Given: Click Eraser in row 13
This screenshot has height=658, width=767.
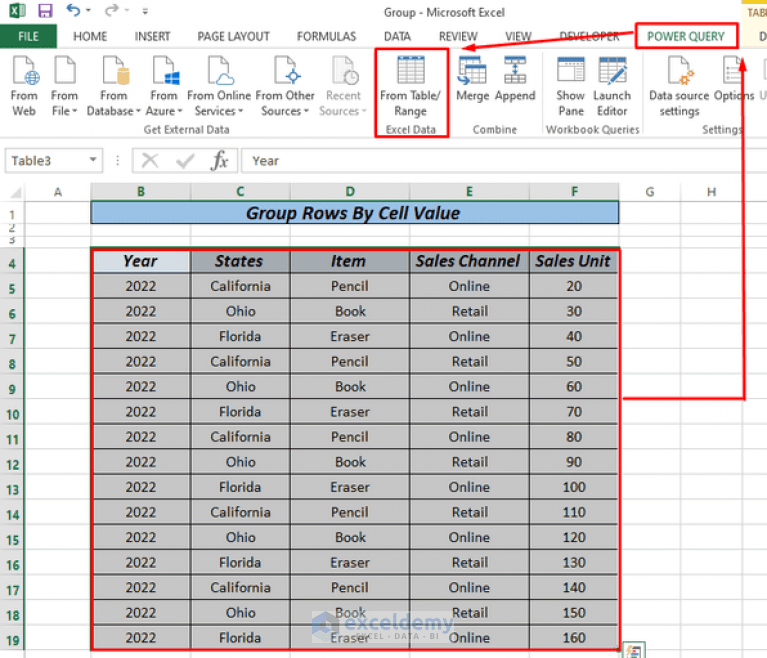Looking at the screenshot, I should coord(350,487).
